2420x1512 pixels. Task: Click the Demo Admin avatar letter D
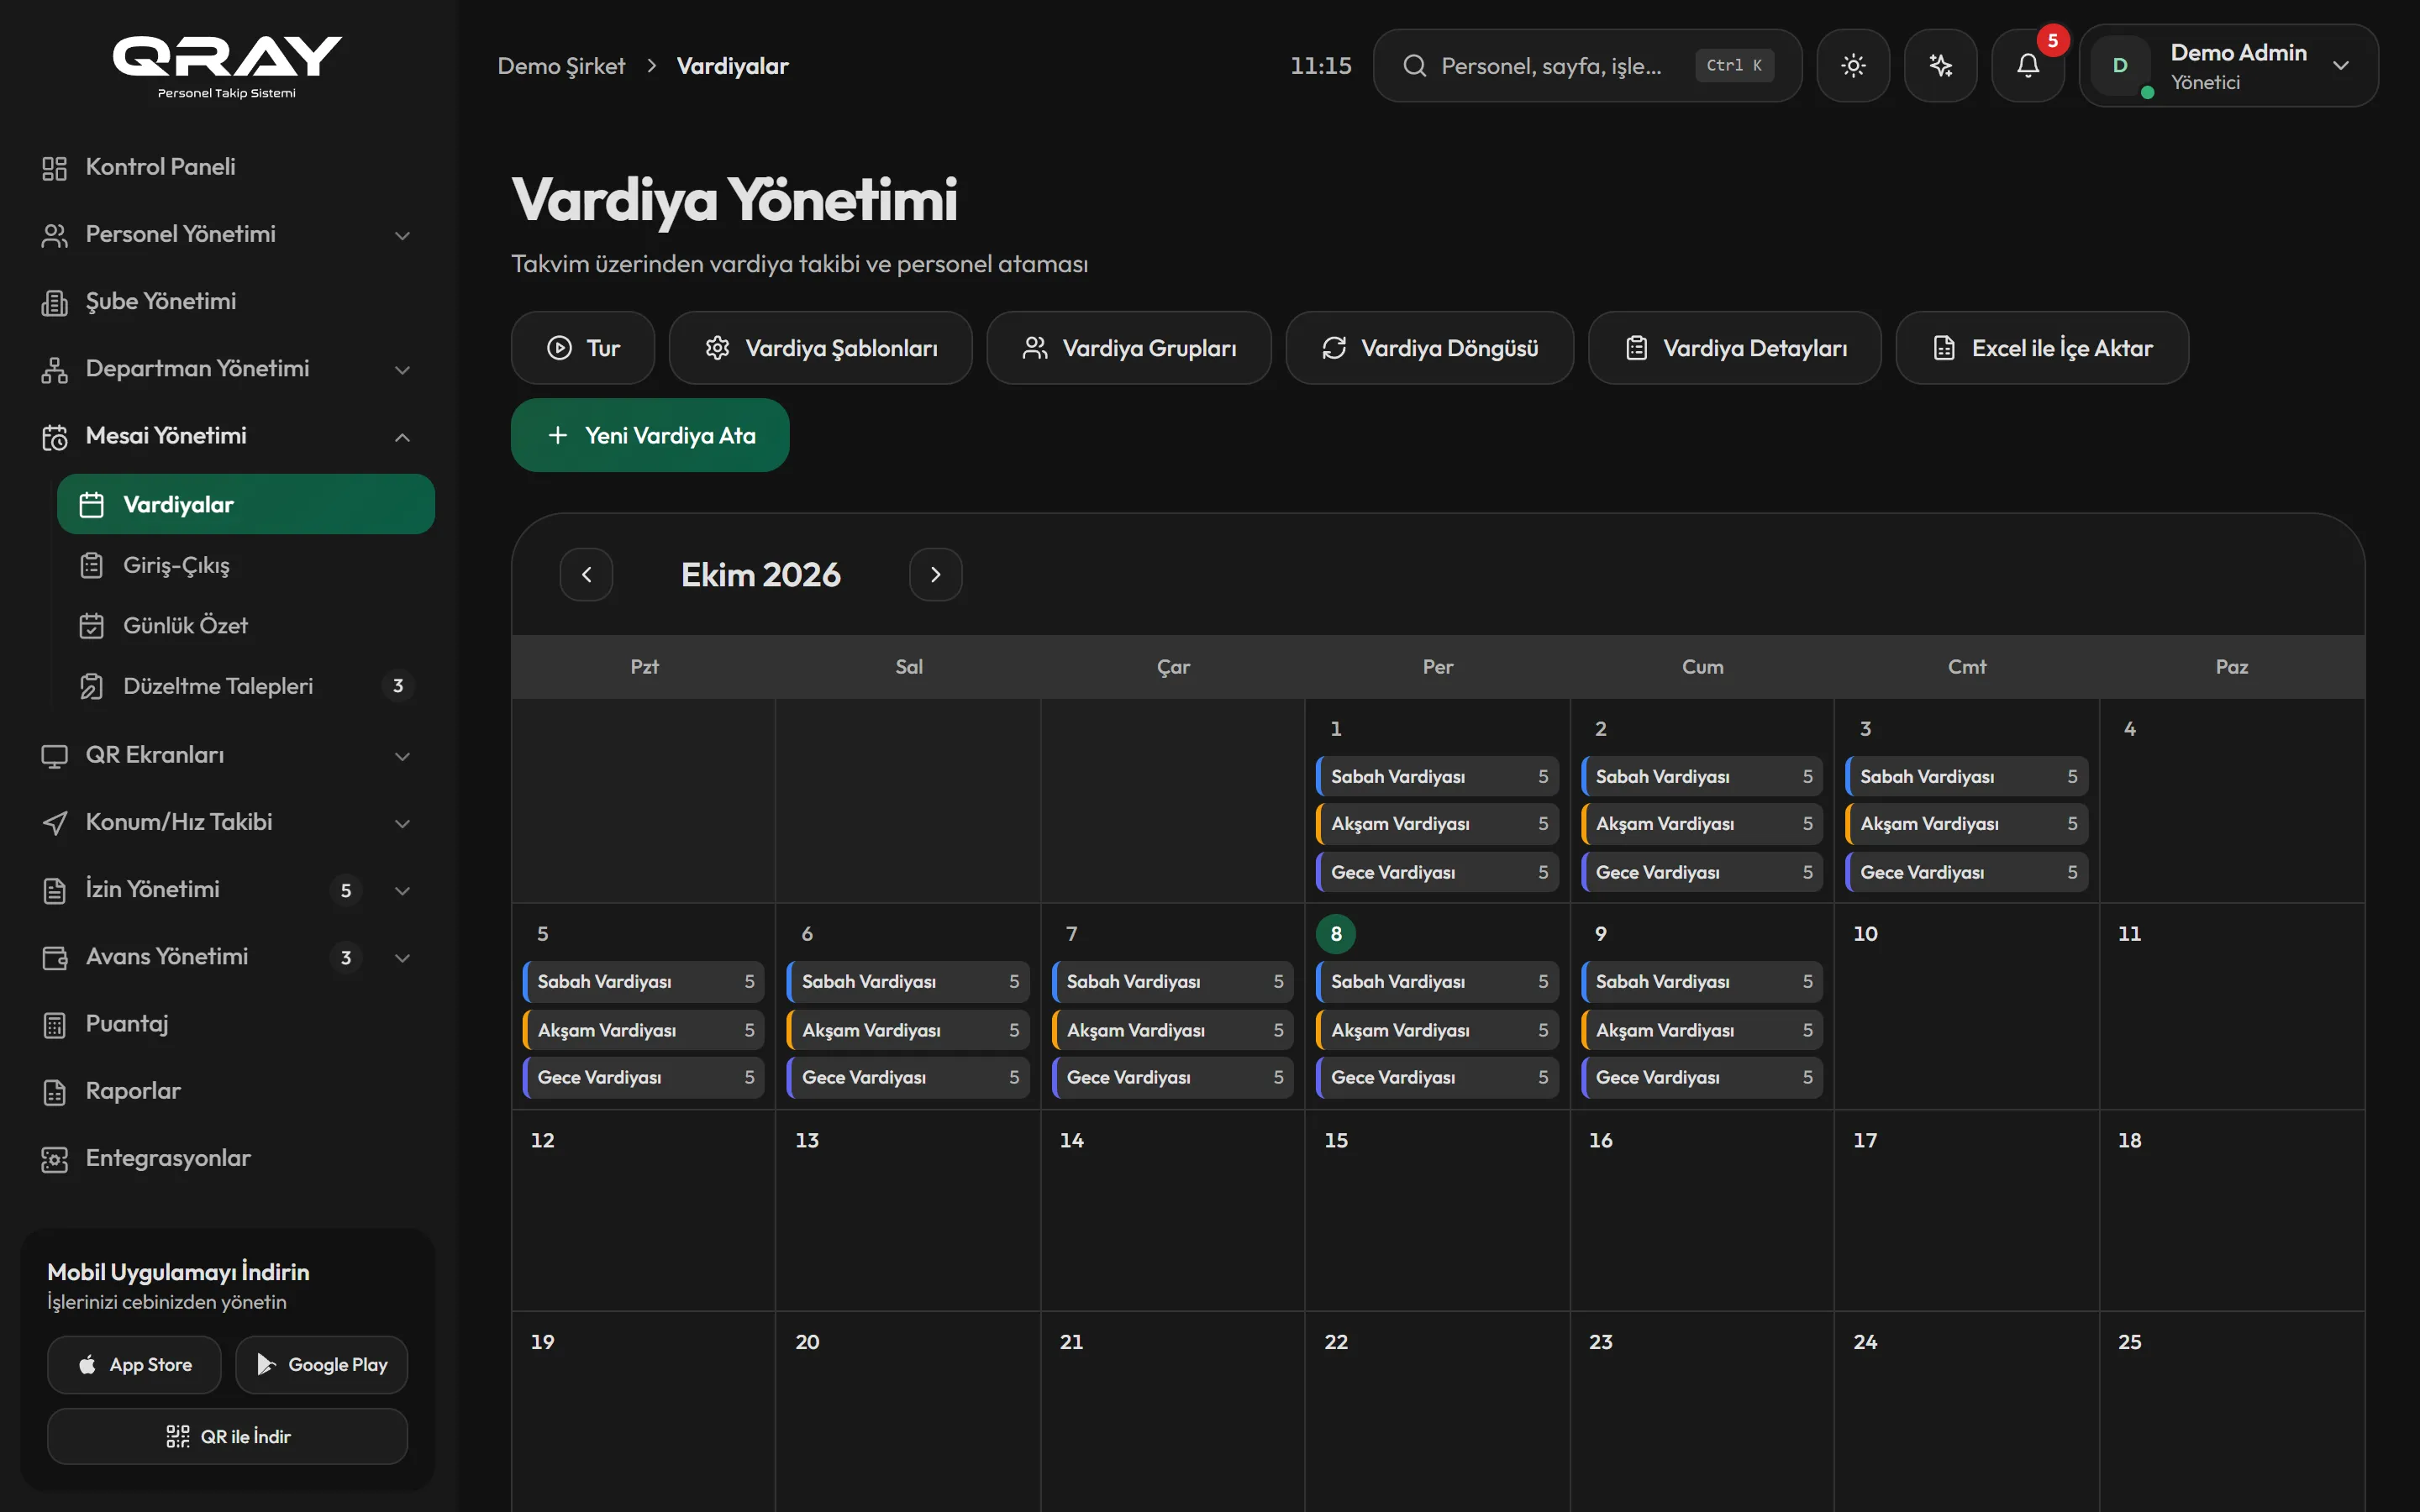(x=2119, y=66)
